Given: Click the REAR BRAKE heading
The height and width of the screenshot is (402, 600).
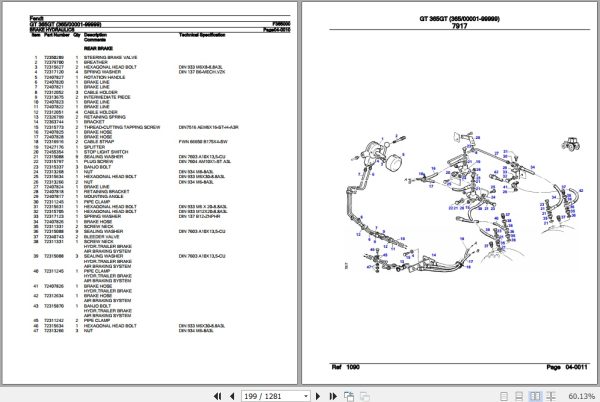Looking at the screenshot, I should [x=98, y=49].
